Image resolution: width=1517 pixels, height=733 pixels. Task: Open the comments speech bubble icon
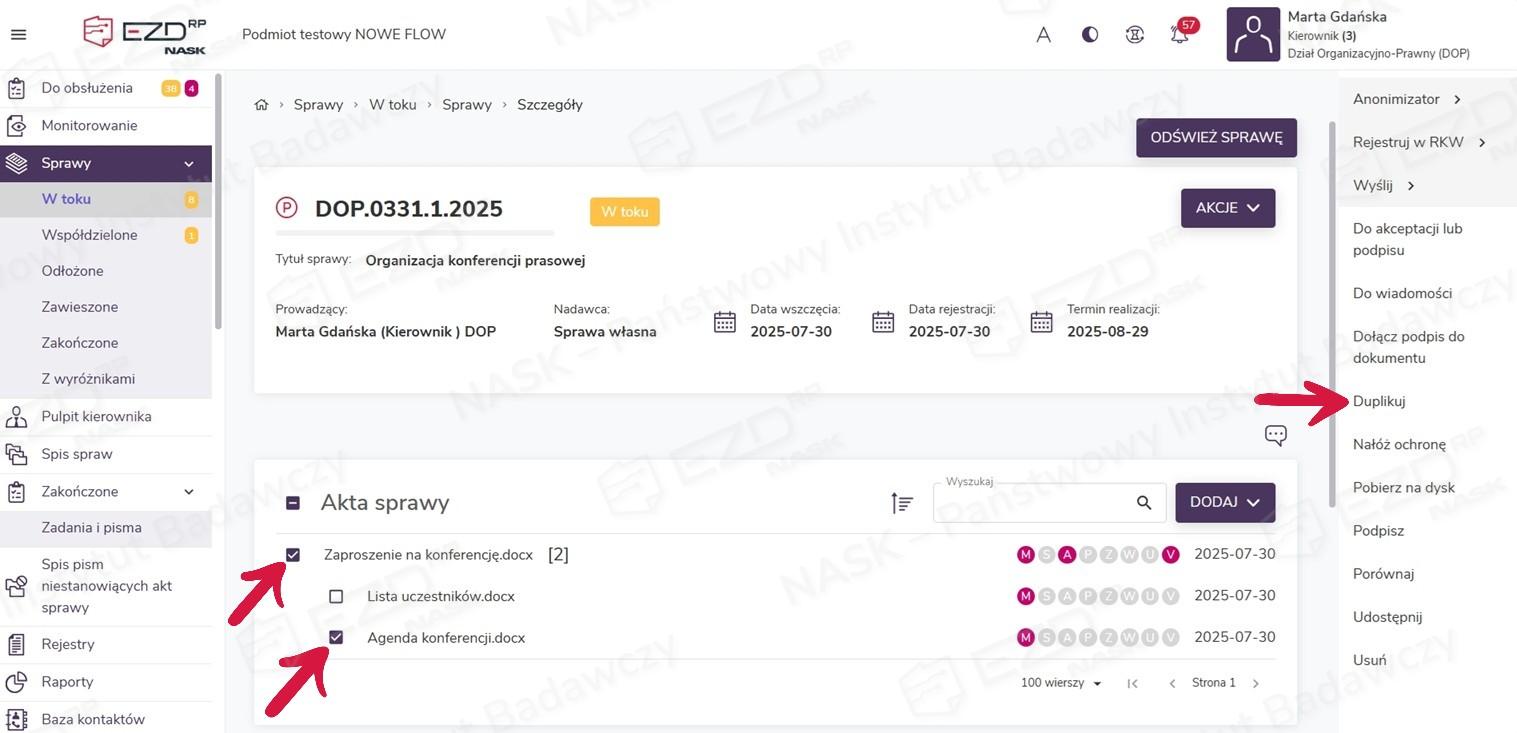(x=1275, y=435)
